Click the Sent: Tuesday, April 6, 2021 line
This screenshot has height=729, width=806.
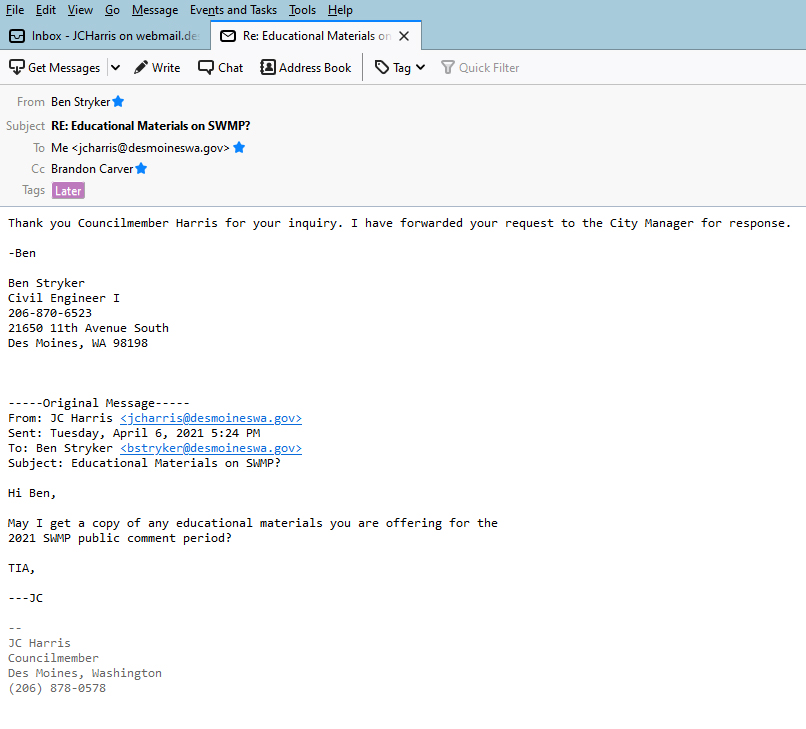[x=134, y=433]
